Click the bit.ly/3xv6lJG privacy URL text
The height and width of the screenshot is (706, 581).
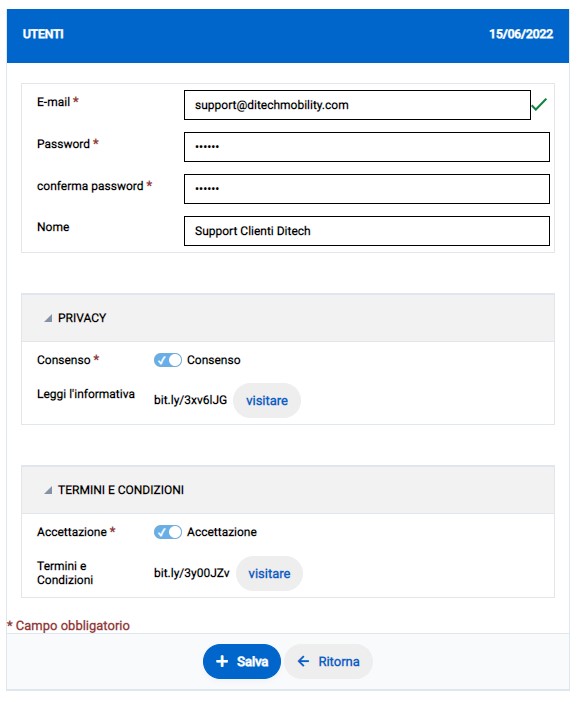(x=191, y=400)
